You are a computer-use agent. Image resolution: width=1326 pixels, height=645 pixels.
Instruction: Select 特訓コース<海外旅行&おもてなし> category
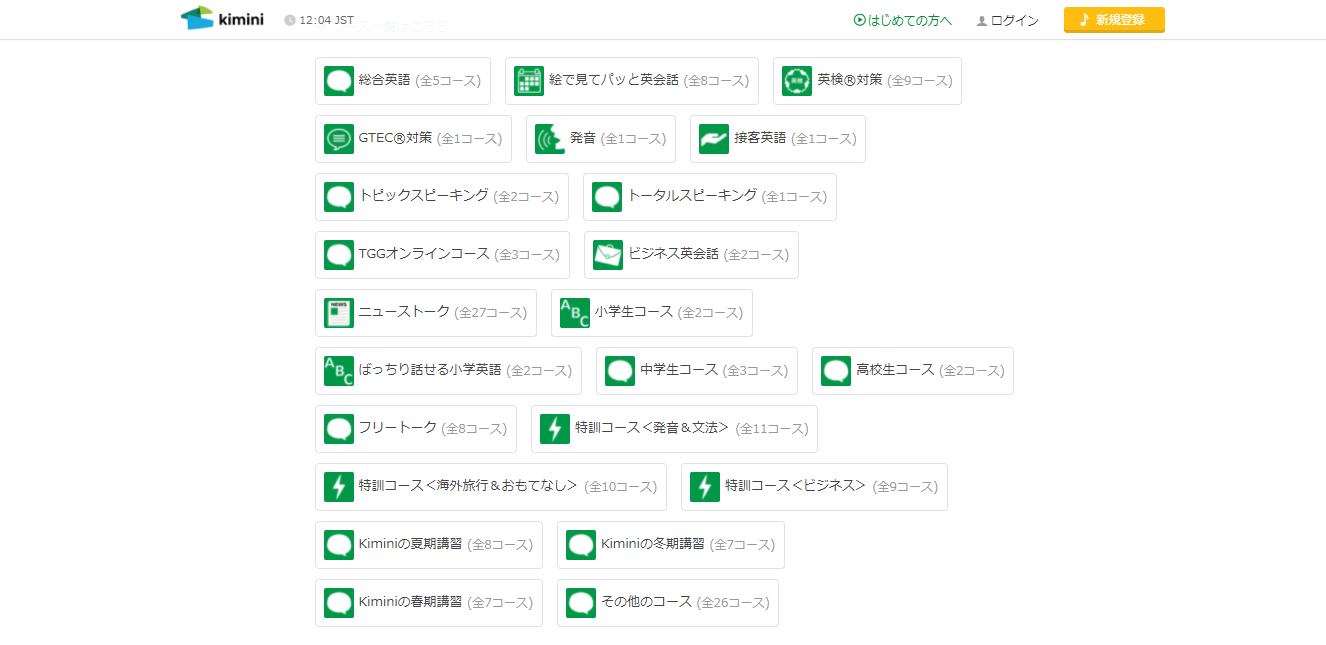point(491,487)
